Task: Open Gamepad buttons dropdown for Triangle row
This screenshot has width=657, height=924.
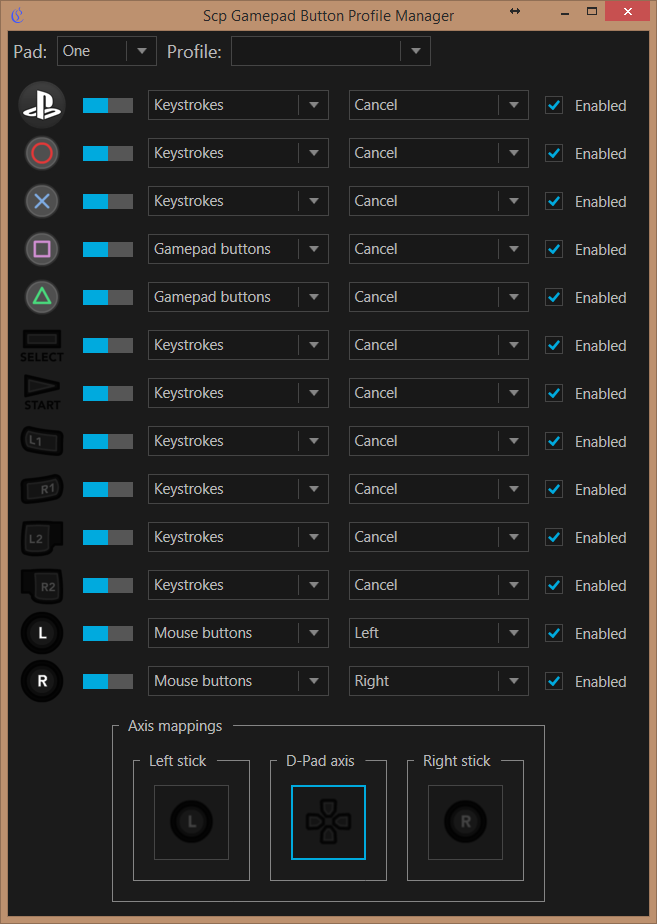Action: pos(238,297)
